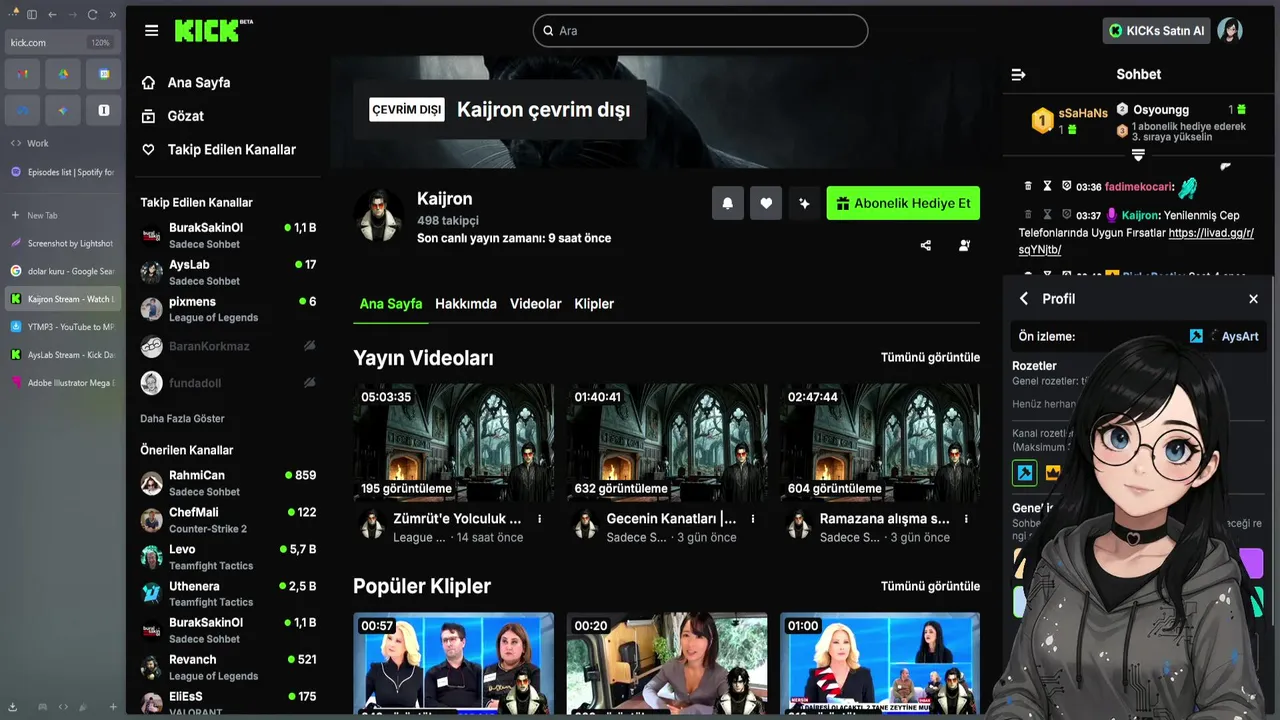Open the Gmail pinned tab

pyautogui.click(x=21, y=74)
